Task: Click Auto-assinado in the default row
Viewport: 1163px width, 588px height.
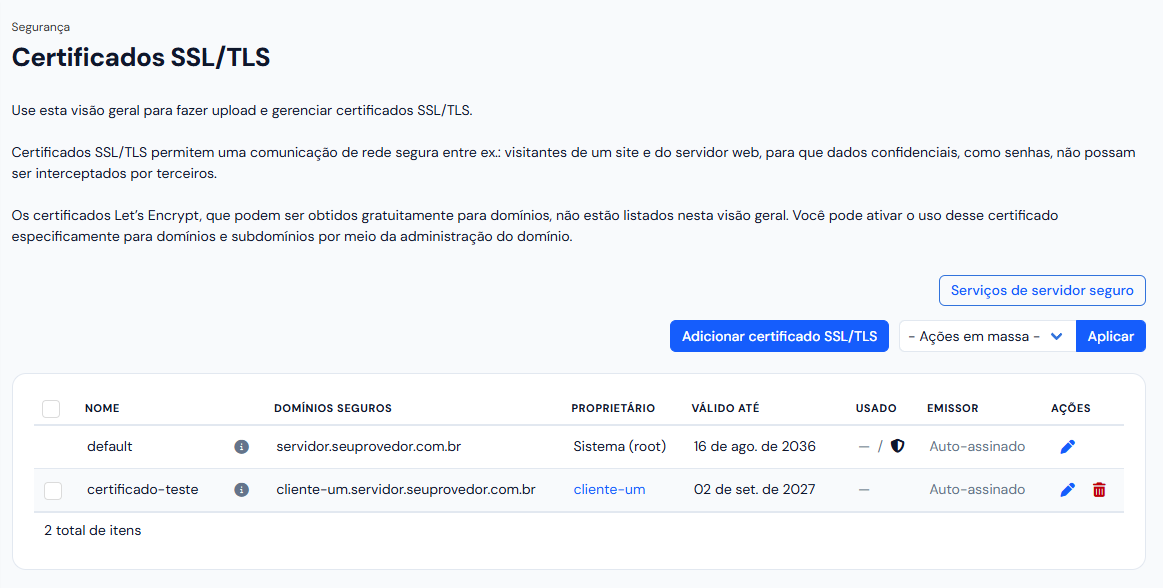Action: pos(977,446)
